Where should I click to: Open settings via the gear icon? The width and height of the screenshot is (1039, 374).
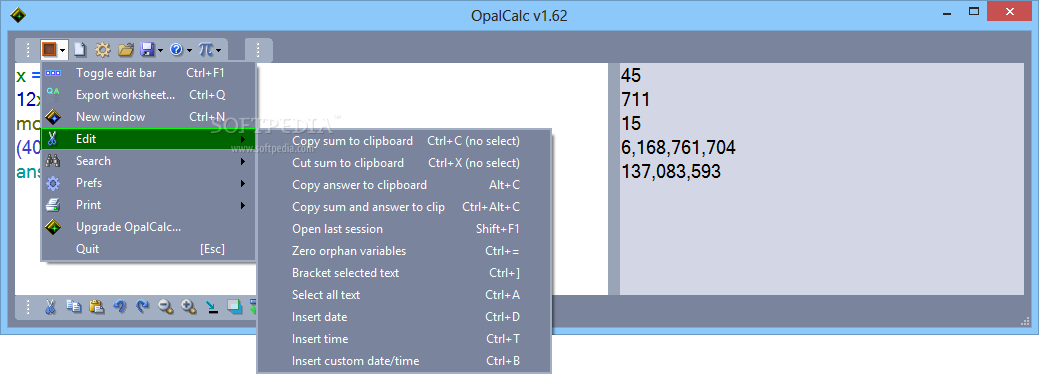coord(102,49)
